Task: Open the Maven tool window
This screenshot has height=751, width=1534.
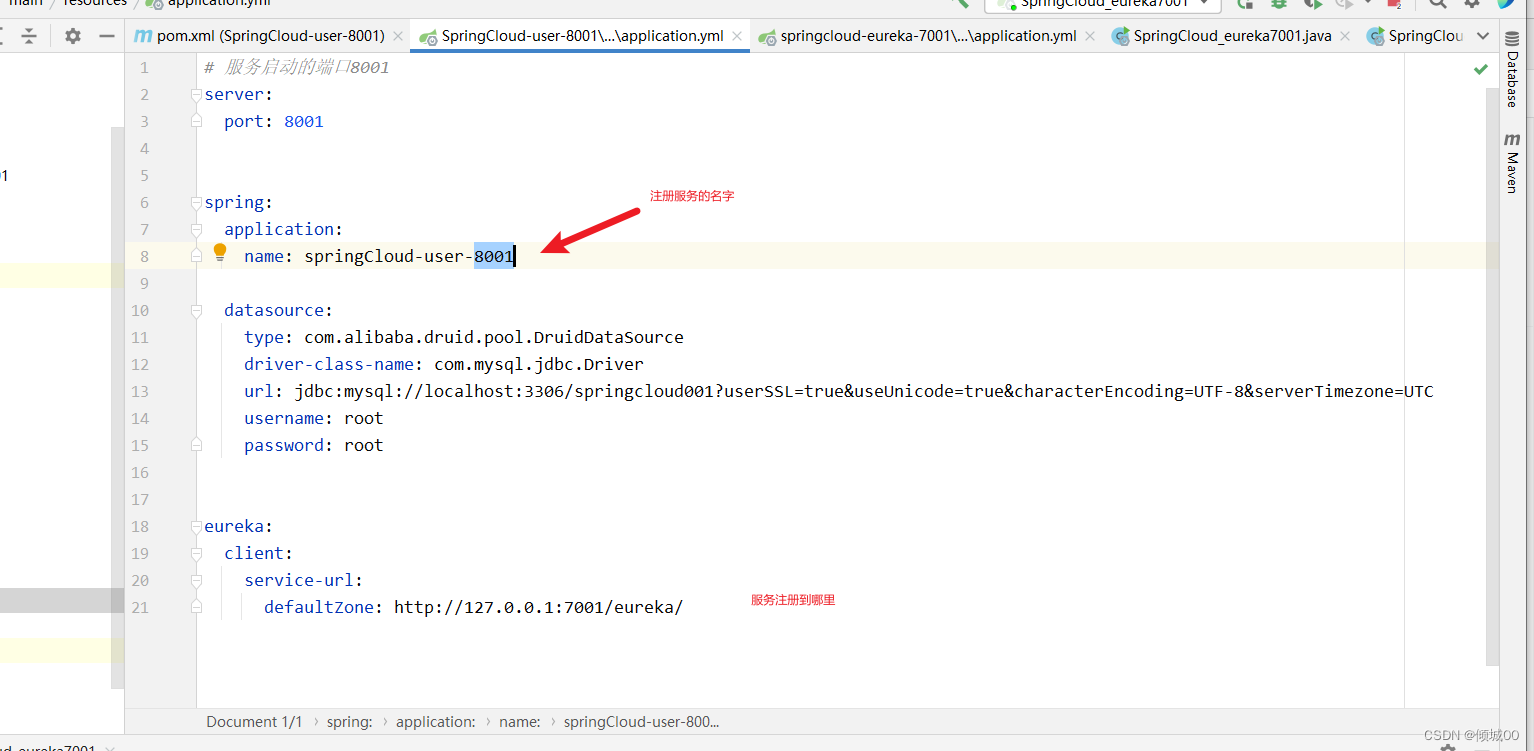Action: (1512, 162)
